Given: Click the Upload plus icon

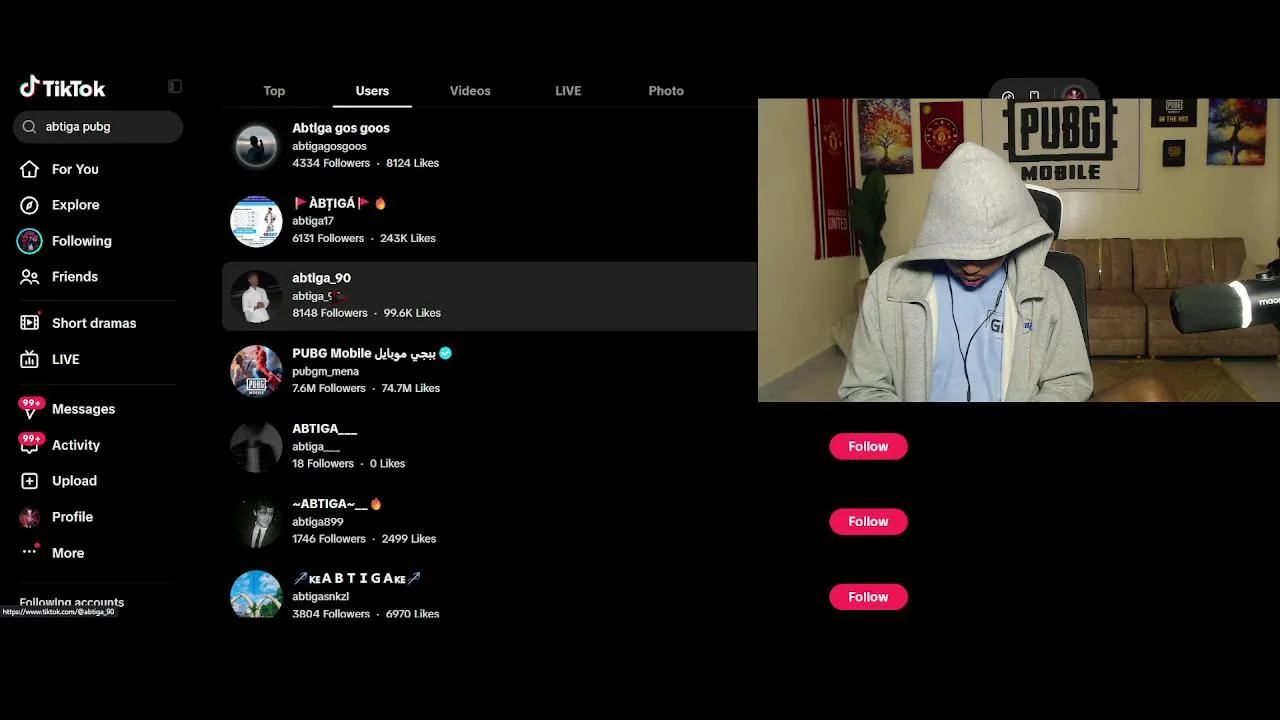Looking at the screenshot, I should [x=30, y=481].
